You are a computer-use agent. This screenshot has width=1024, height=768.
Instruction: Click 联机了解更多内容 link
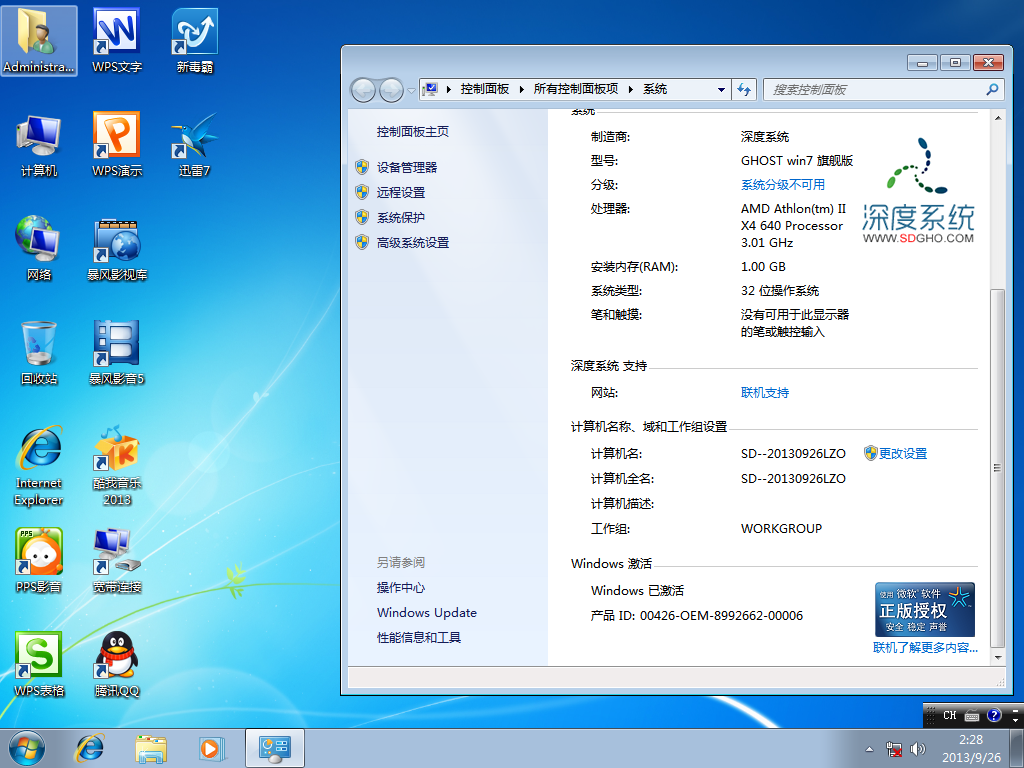(925, 647)
